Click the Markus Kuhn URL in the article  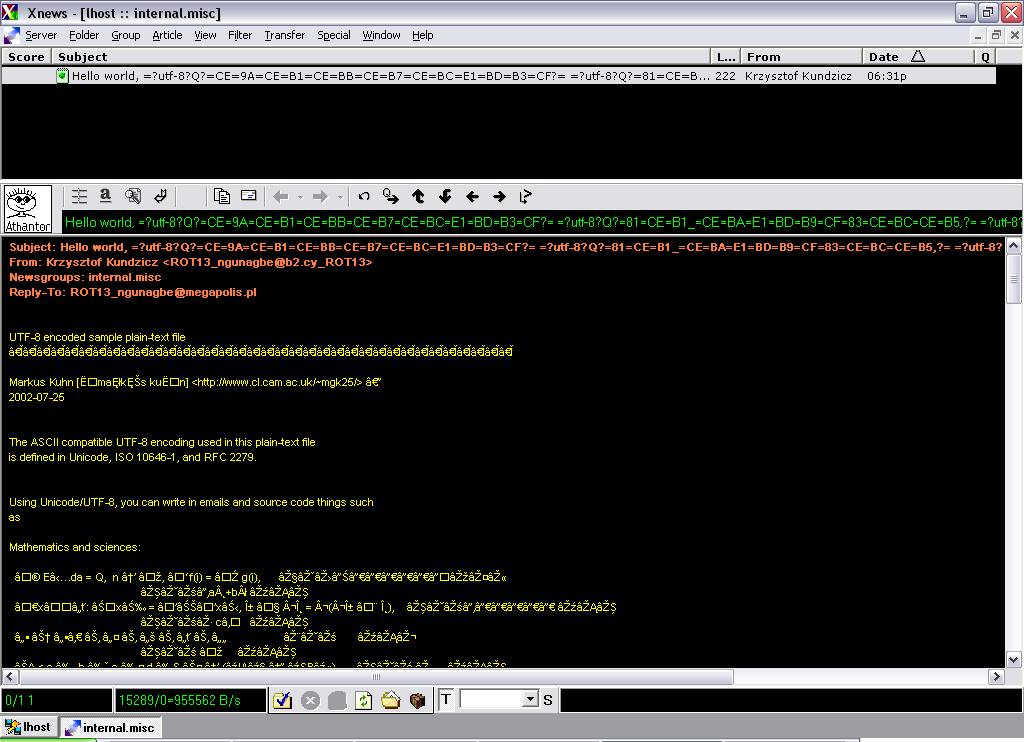click(277, 382)
